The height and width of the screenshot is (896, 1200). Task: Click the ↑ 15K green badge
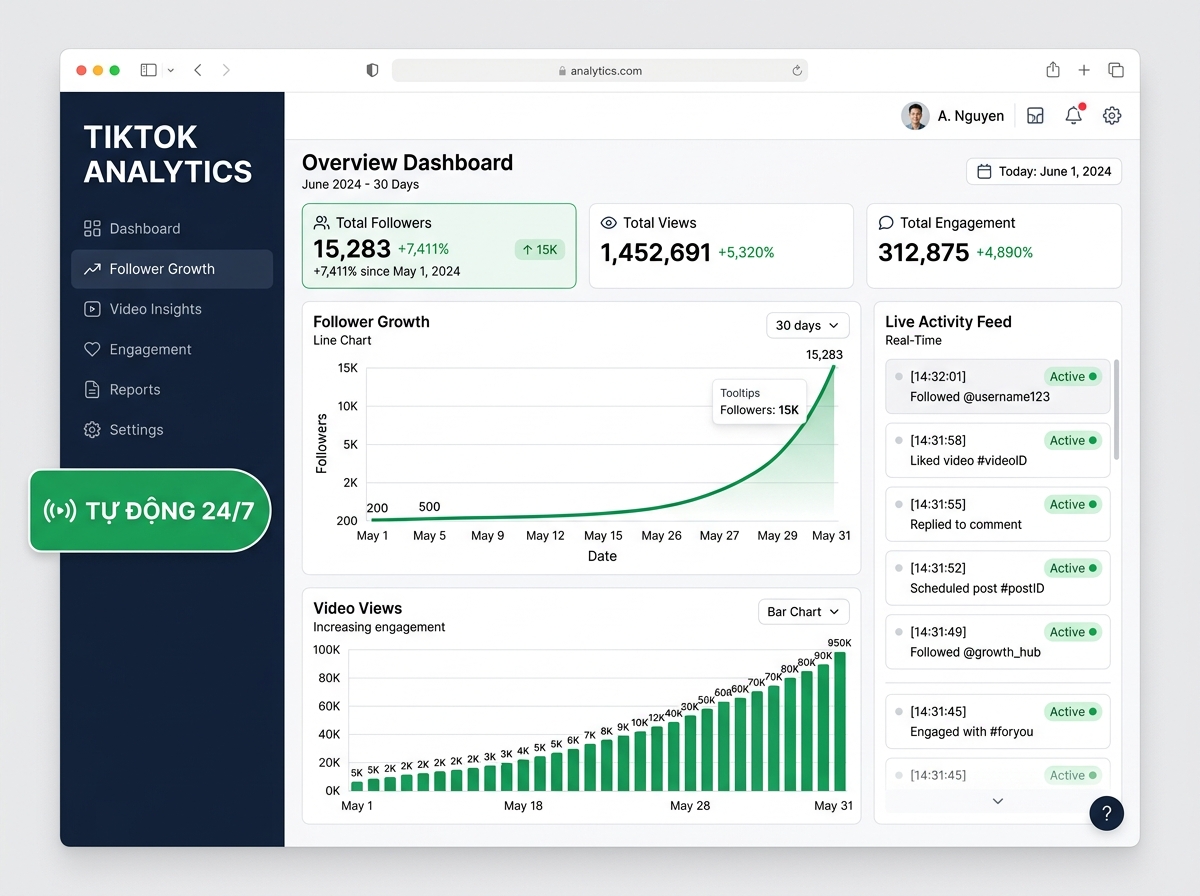point(540,250)
